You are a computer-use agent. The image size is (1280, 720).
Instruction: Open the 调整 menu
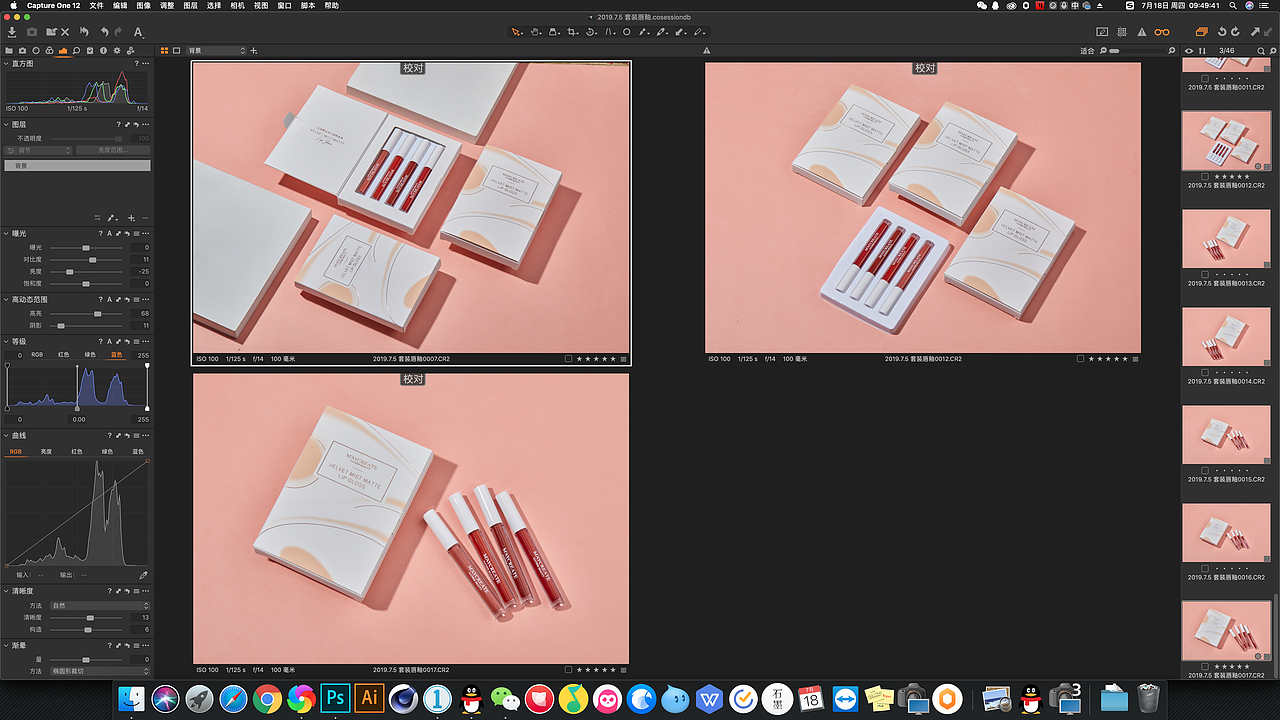167,6
